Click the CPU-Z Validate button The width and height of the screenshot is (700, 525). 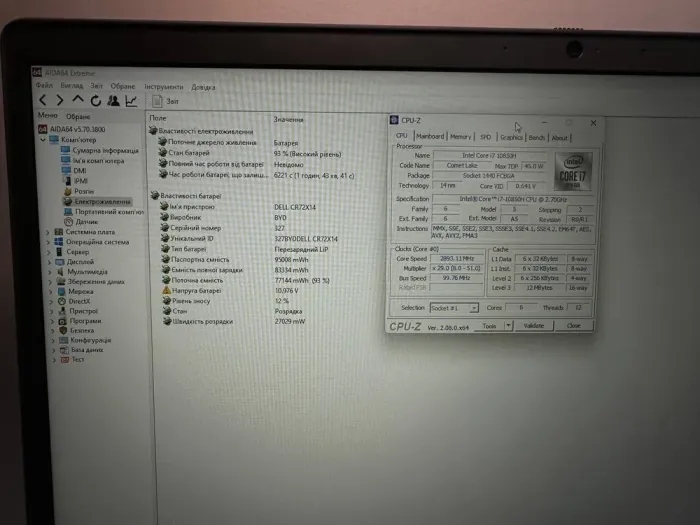click(x=533, y=325)
